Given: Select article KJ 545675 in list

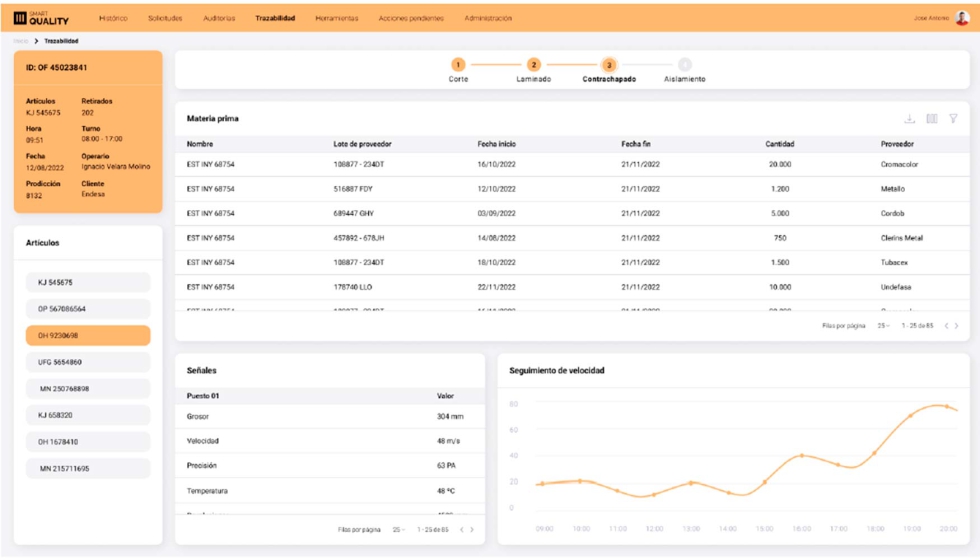Looking at the screenshot, I should 88,283.
